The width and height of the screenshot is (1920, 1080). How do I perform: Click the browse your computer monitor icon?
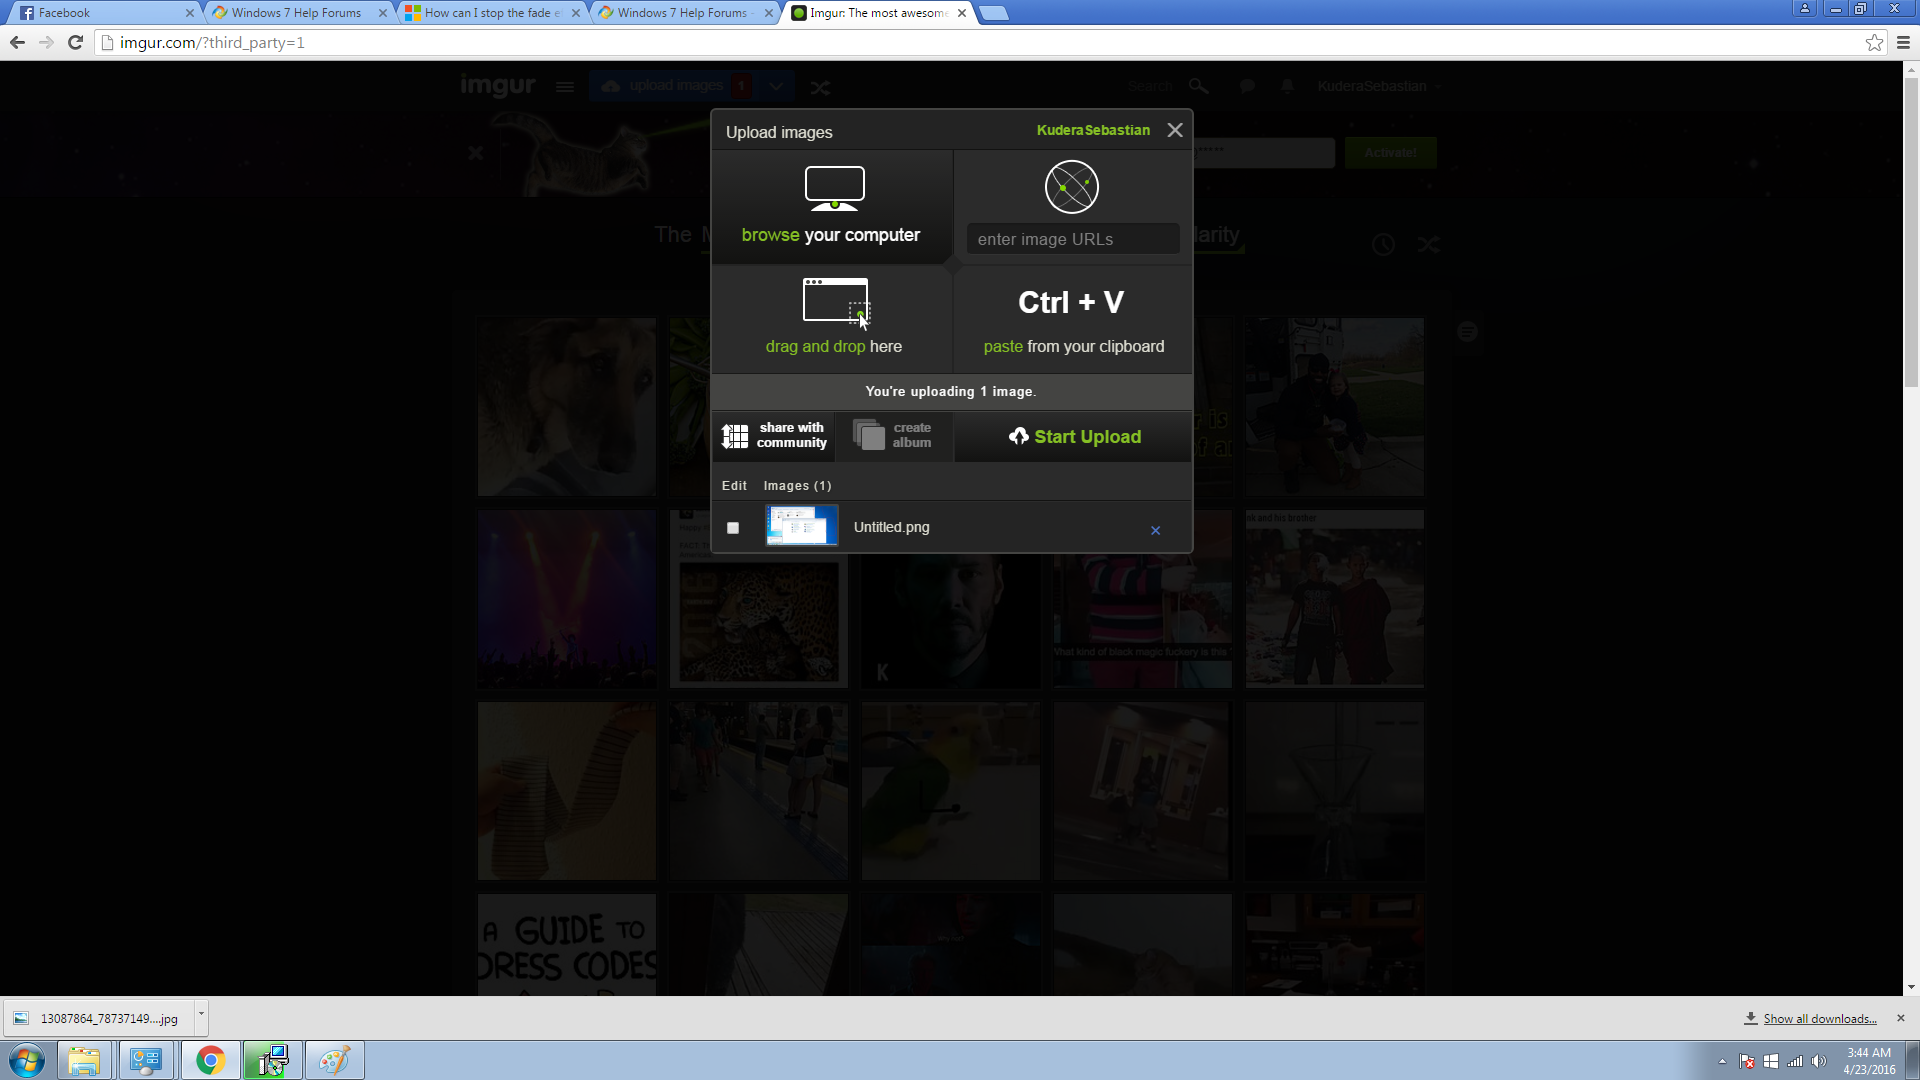coord(835,188)
